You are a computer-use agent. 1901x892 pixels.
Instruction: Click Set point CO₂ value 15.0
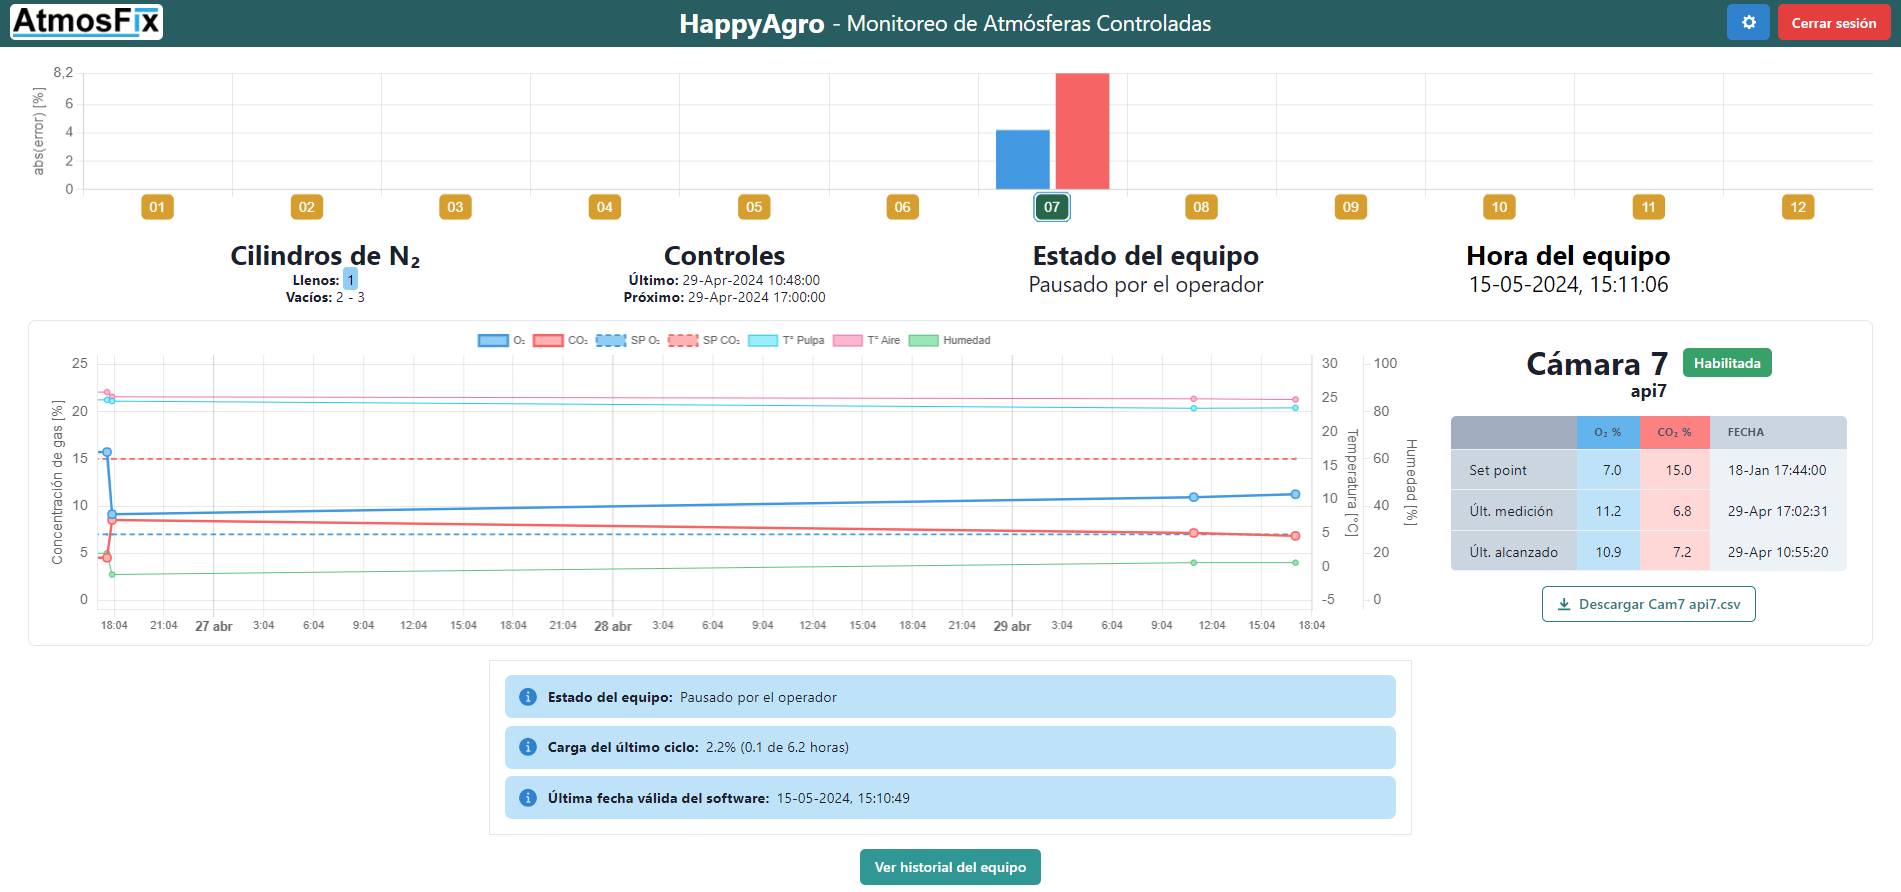coord(1678,470)
